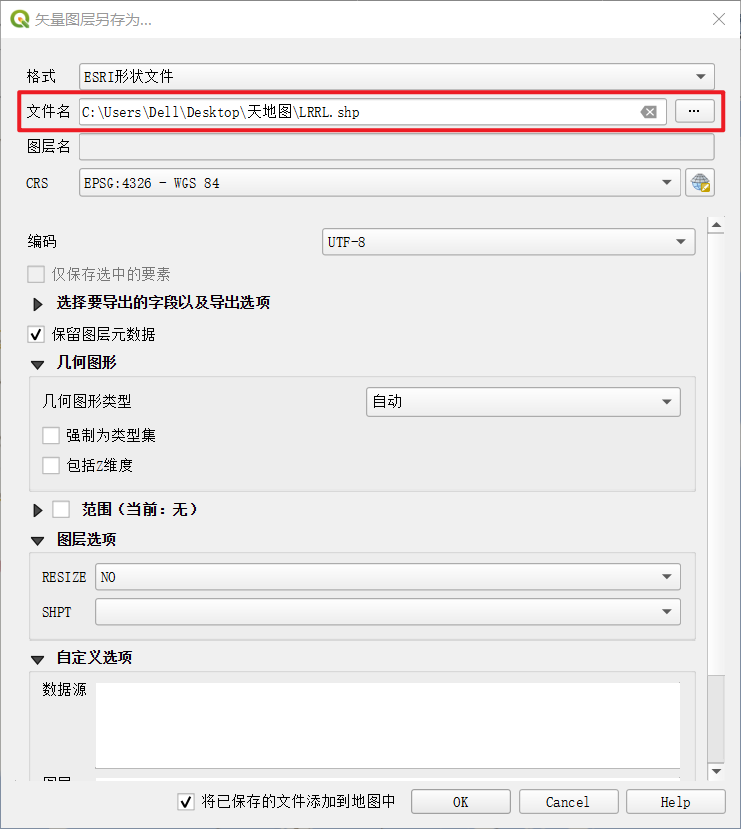Click the vertical scrollbar thumb
The height and width of the screenshot is (829, 741).
click(716, 719)
